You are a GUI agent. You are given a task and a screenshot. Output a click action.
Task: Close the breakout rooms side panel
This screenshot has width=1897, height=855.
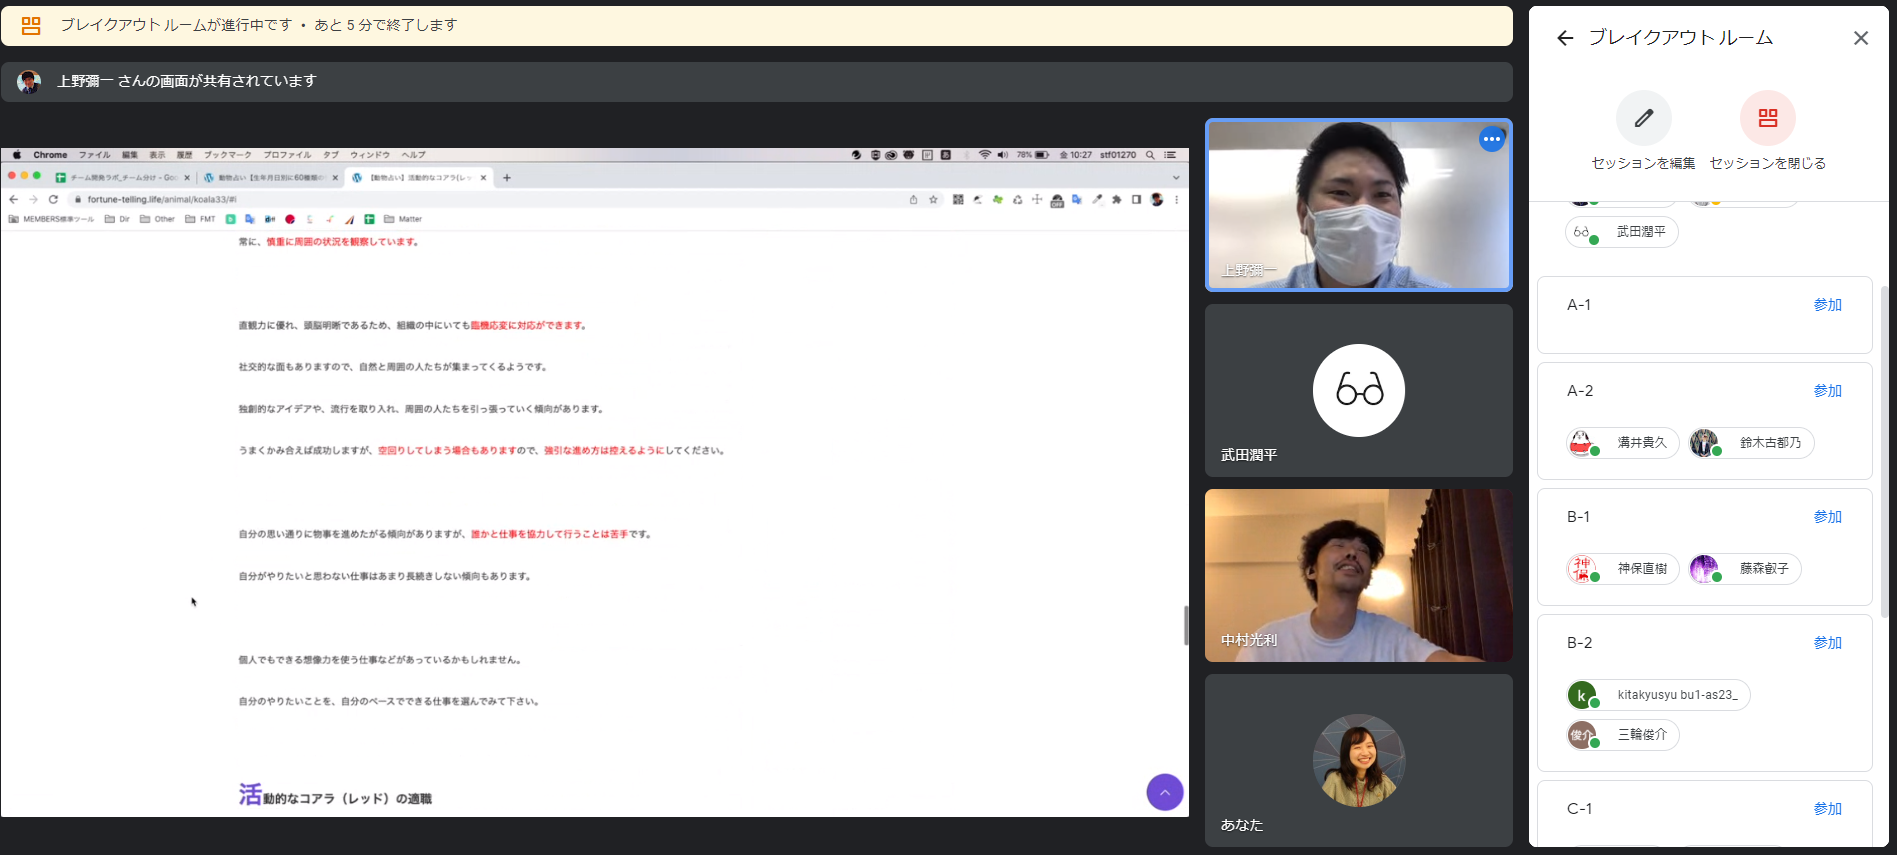(x=1860, y=38)
